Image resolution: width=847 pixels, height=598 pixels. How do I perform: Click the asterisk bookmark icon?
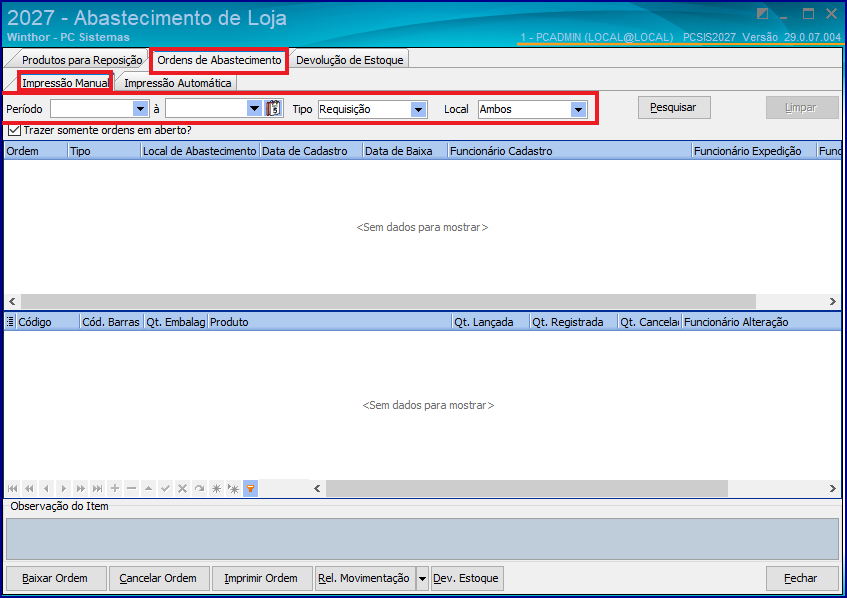point(217,488)
